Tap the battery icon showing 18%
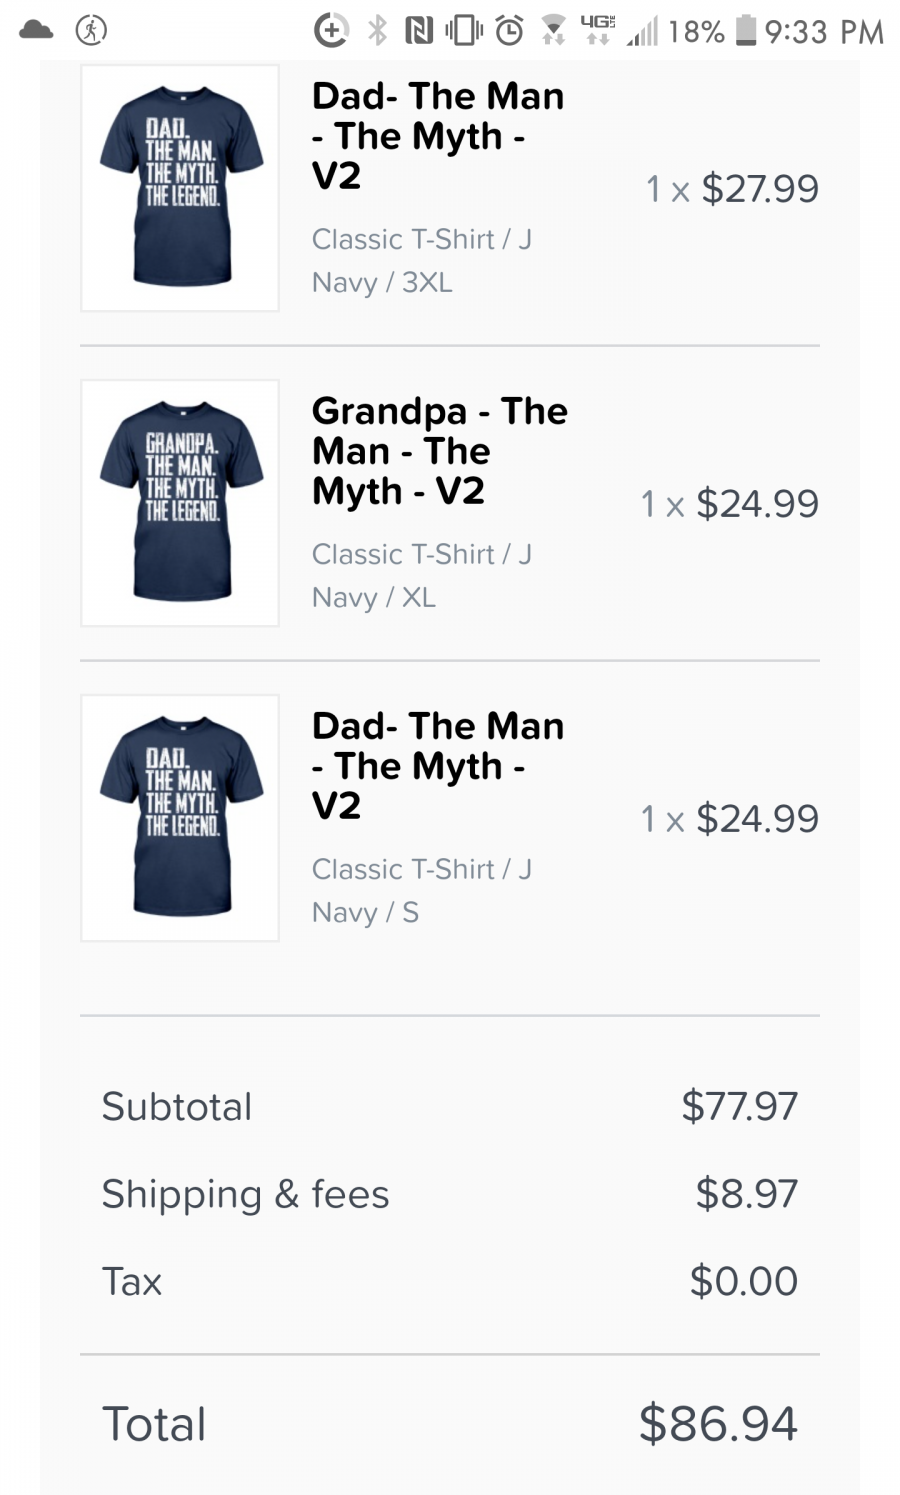Viewport: 900px width, 1495px height. coord(746,31)
